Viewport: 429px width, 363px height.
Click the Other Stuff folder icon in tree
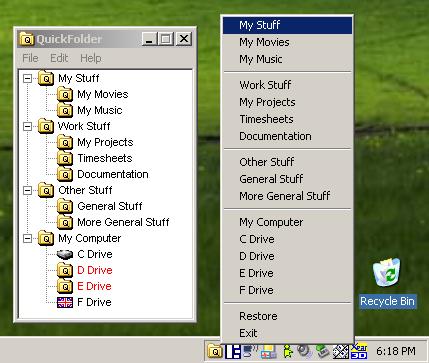46,191
